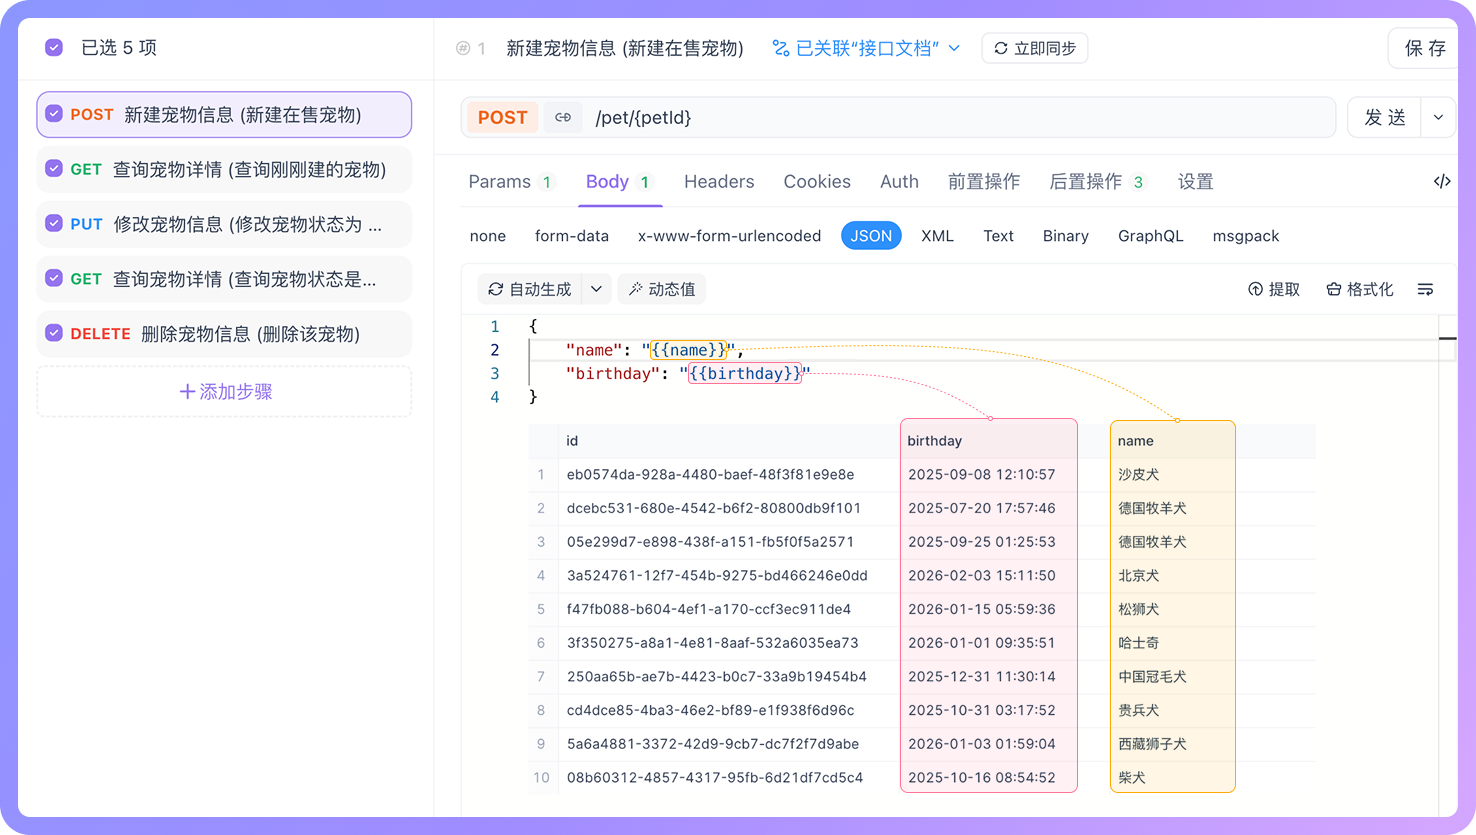Viewport: 1476px width, 835px height.
Task: Select the msgpack body type
Action: click(x=1246, y=236)
